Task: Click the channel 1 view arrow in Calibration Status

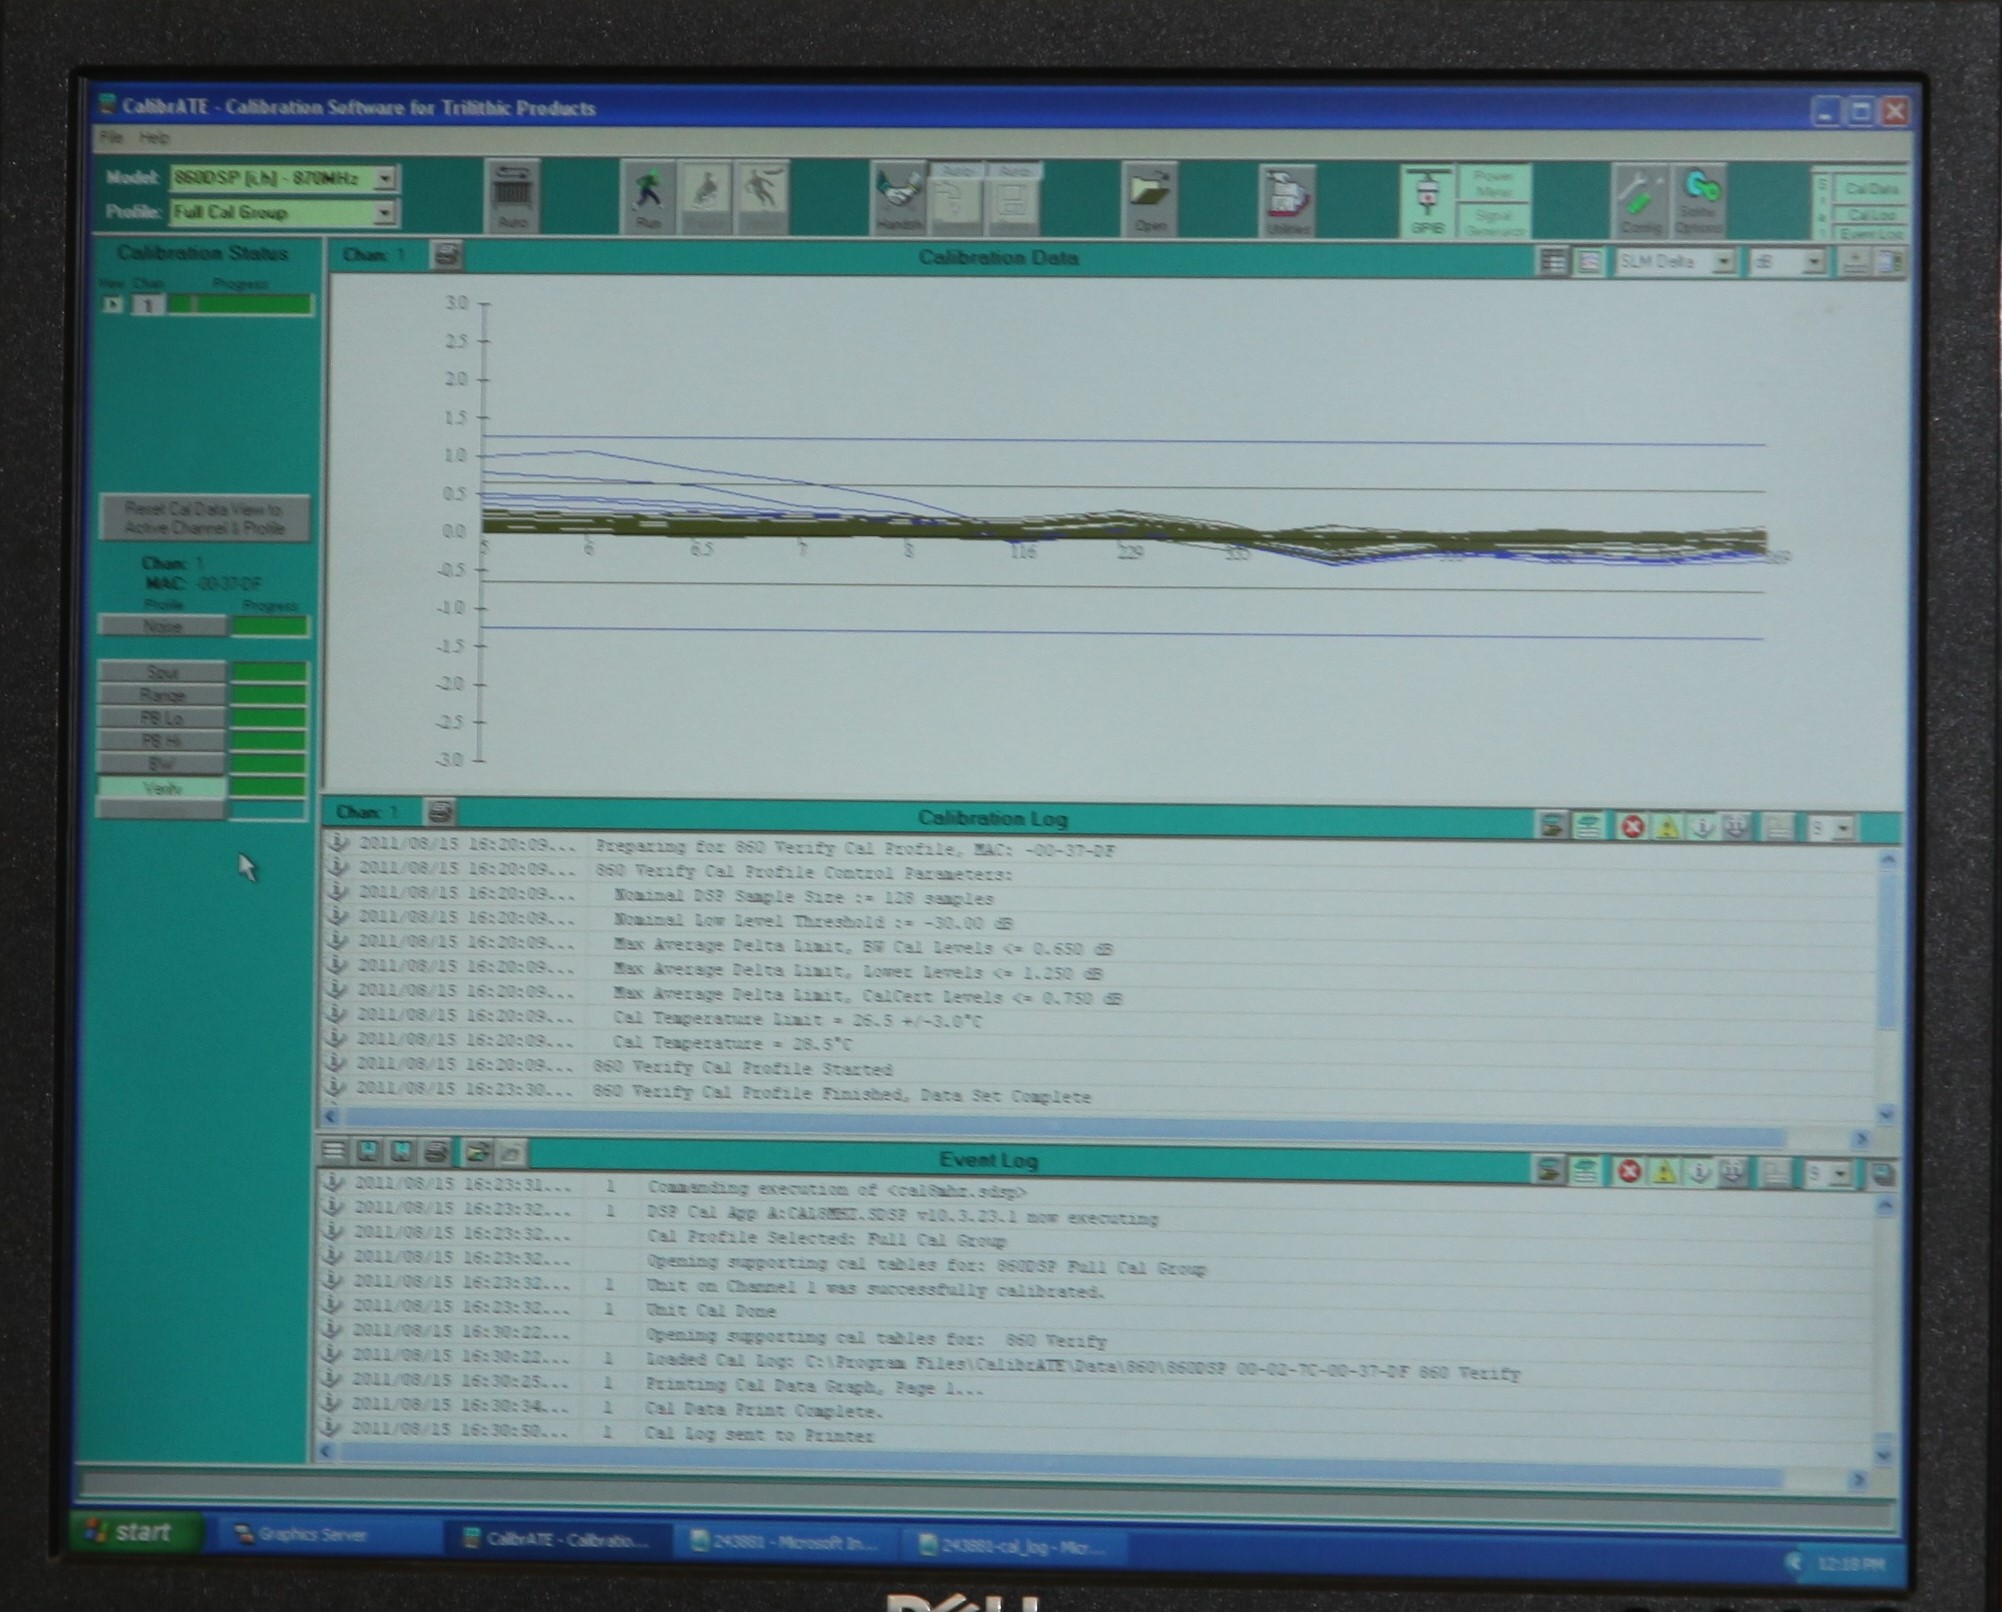Action: point(113,304)
